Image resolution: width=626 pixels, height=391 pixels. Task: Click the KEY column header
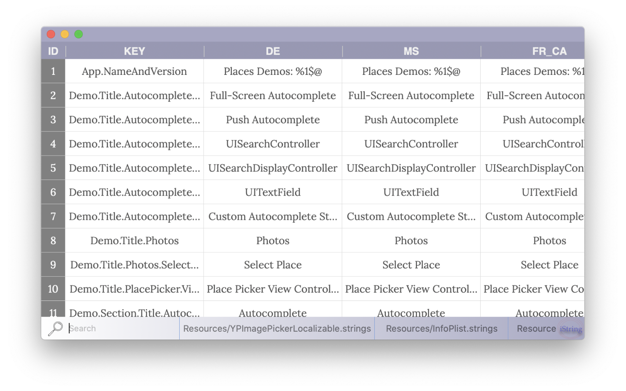(134, 51)
